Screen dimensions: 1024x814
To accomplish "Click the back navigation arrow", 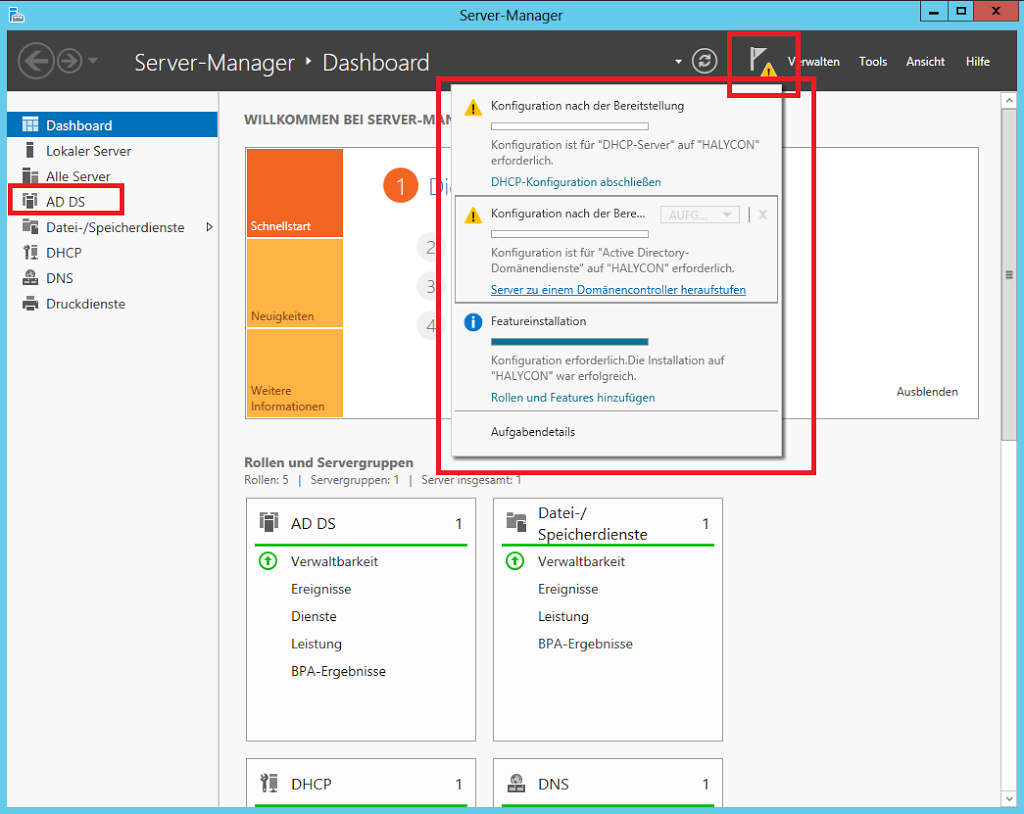I will (36, 61).
